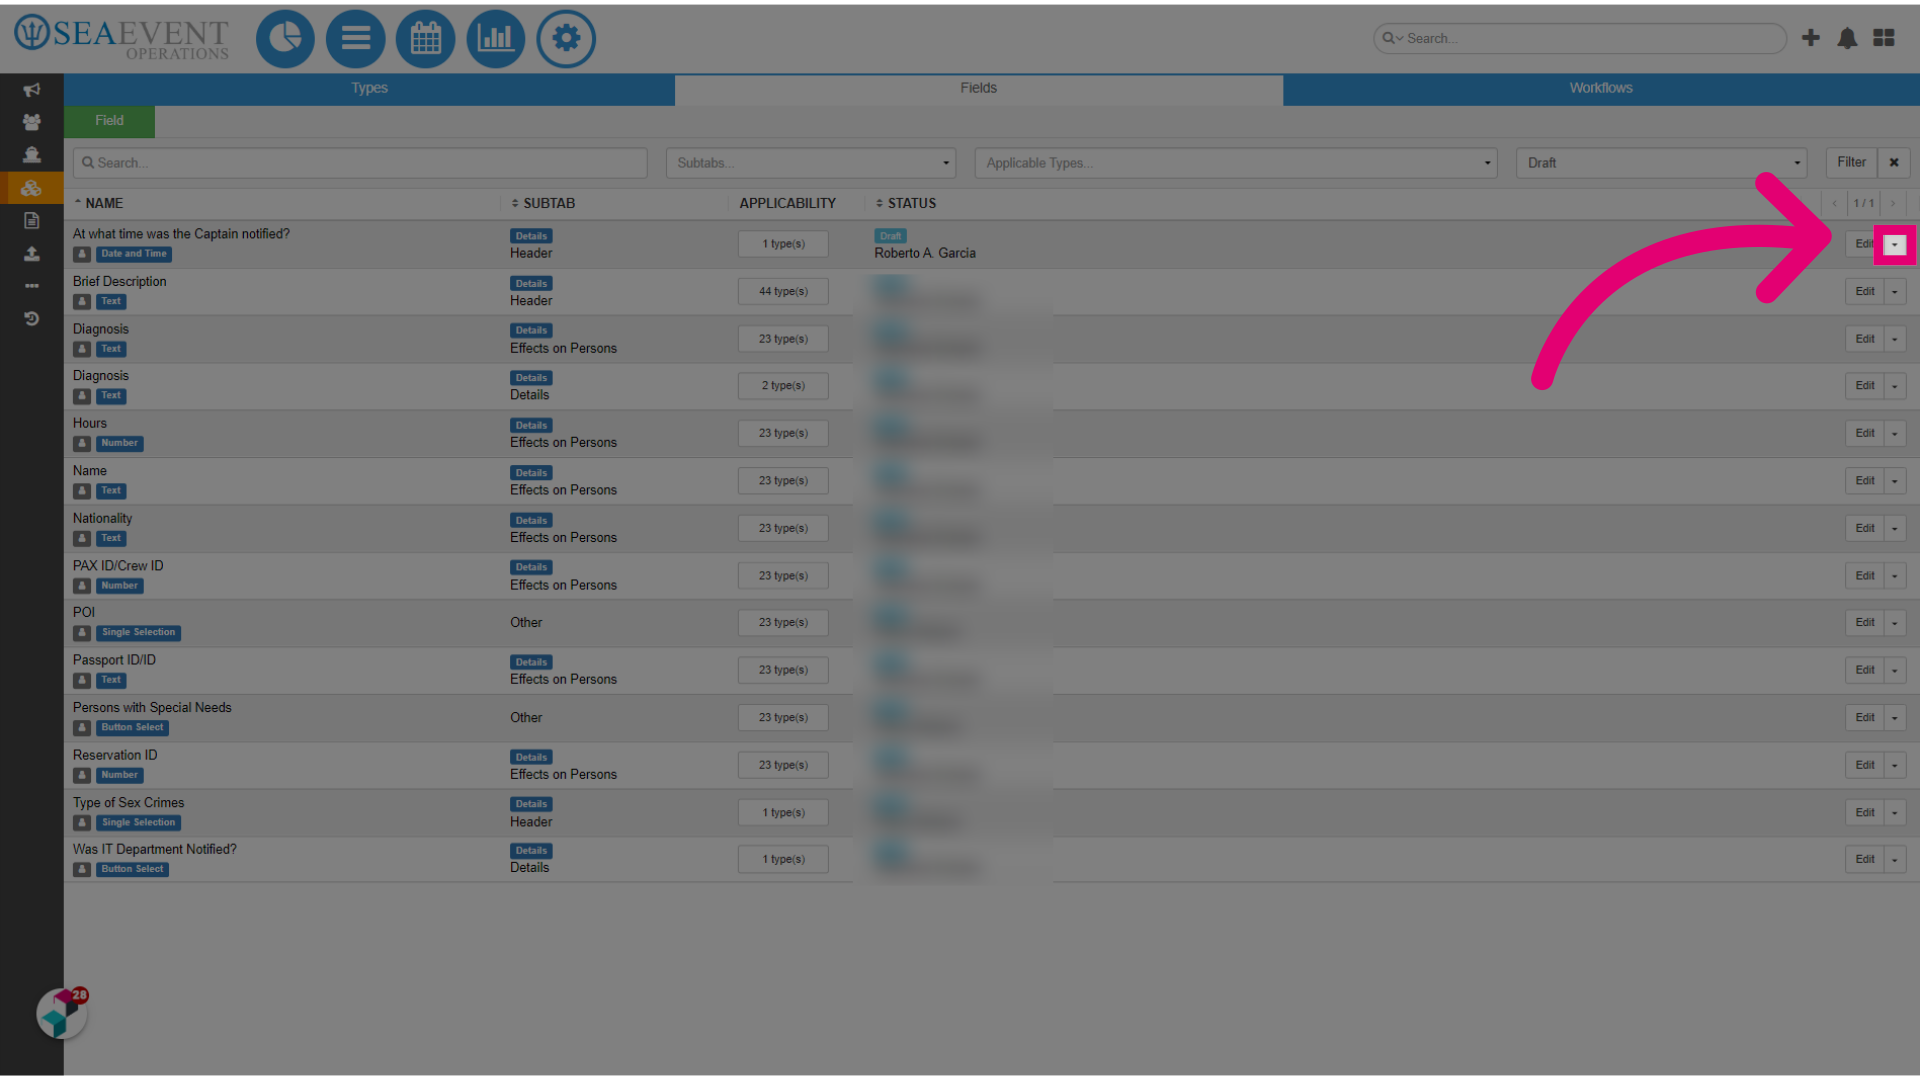Edit the Brief Description field
This screenshot has width=1920, height=1080.
1865,292
